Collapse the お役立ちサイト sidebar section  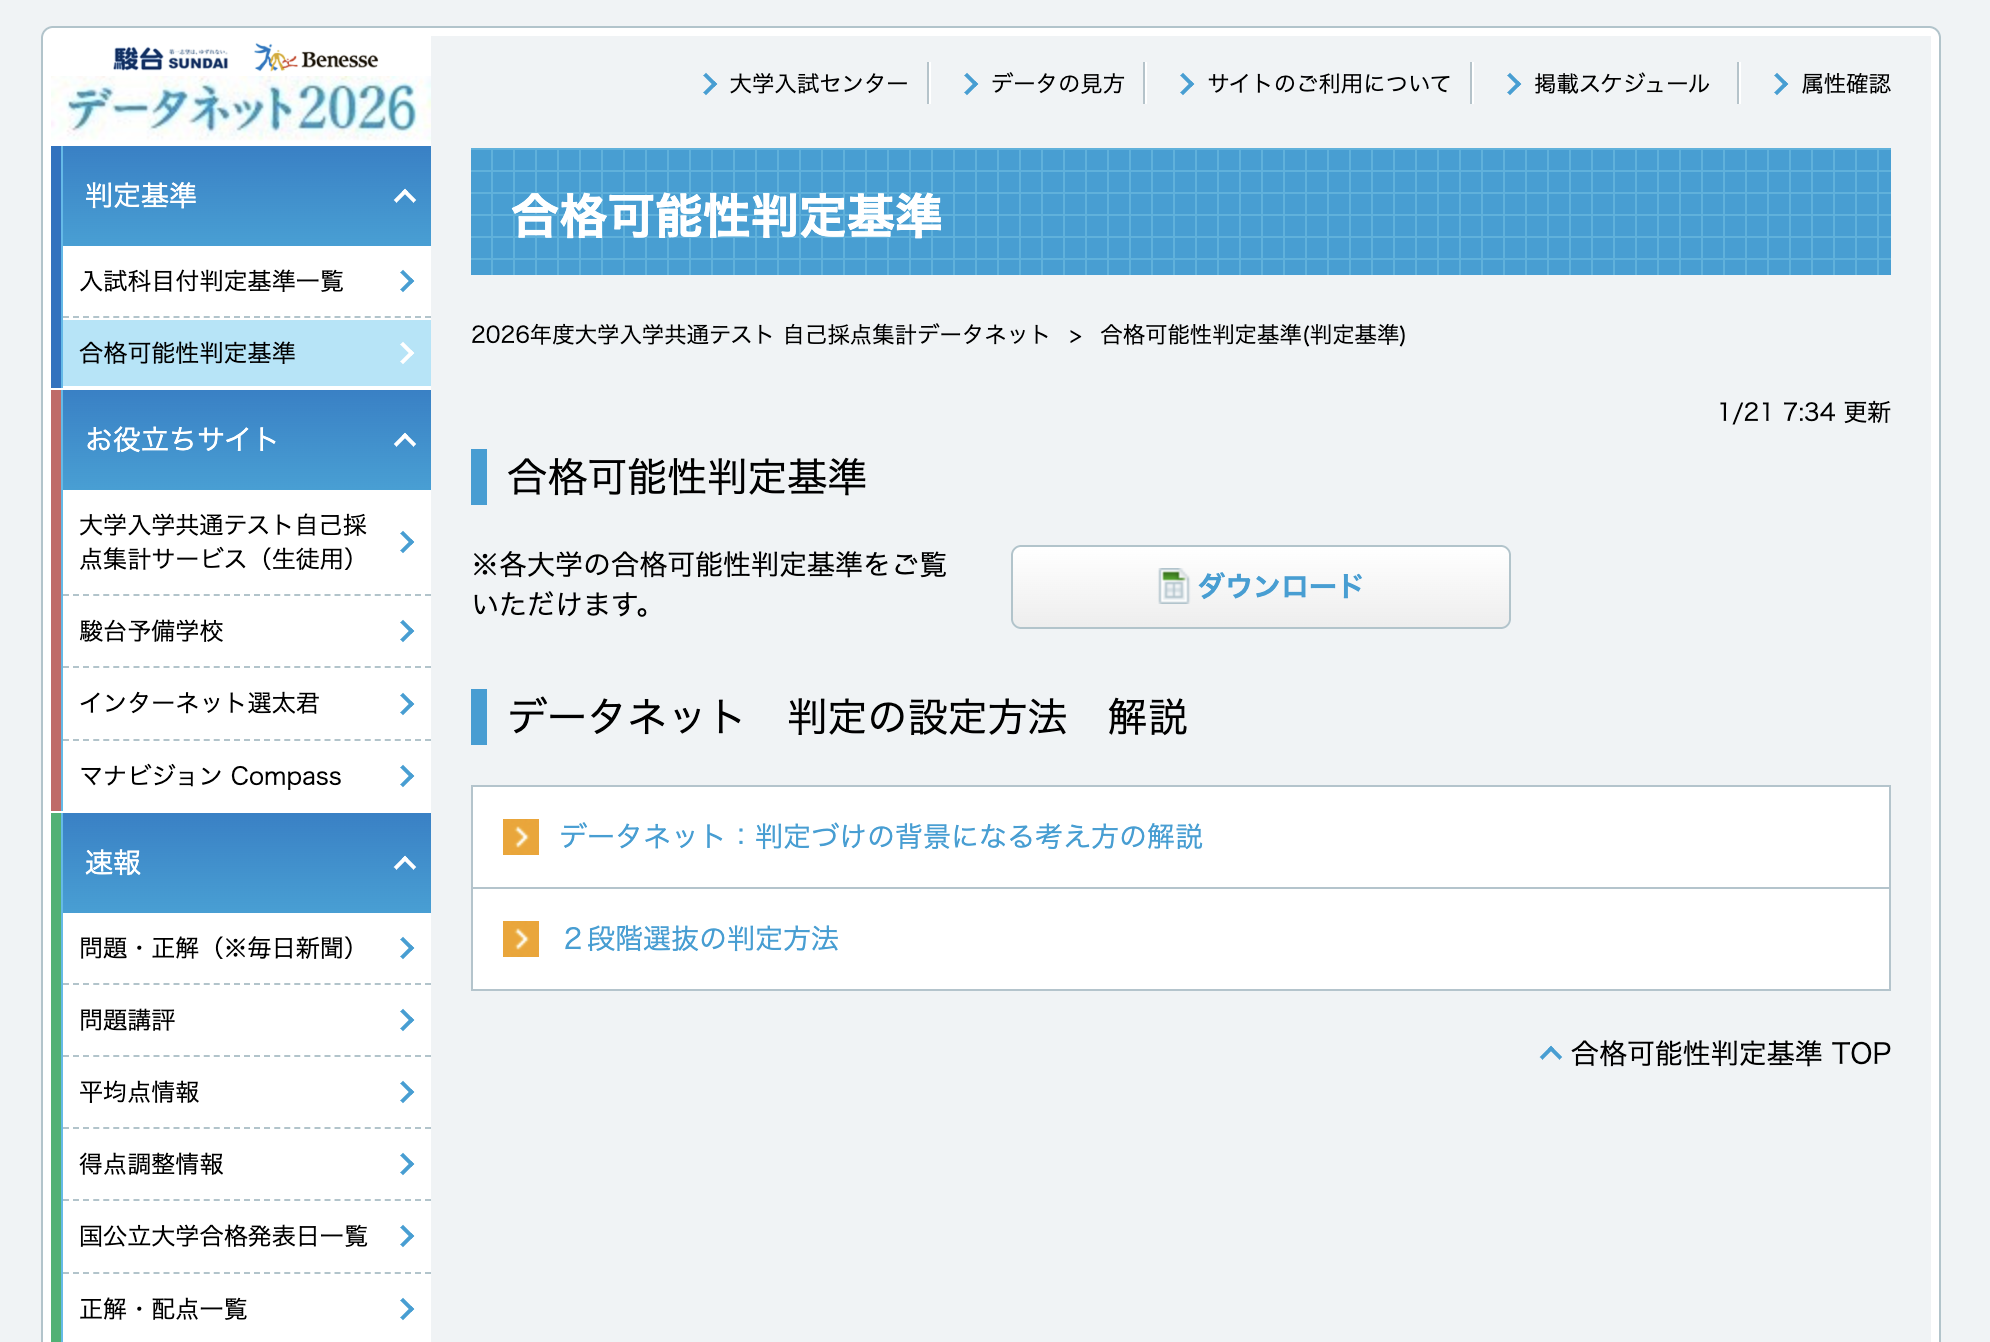(x=405, y=440)
